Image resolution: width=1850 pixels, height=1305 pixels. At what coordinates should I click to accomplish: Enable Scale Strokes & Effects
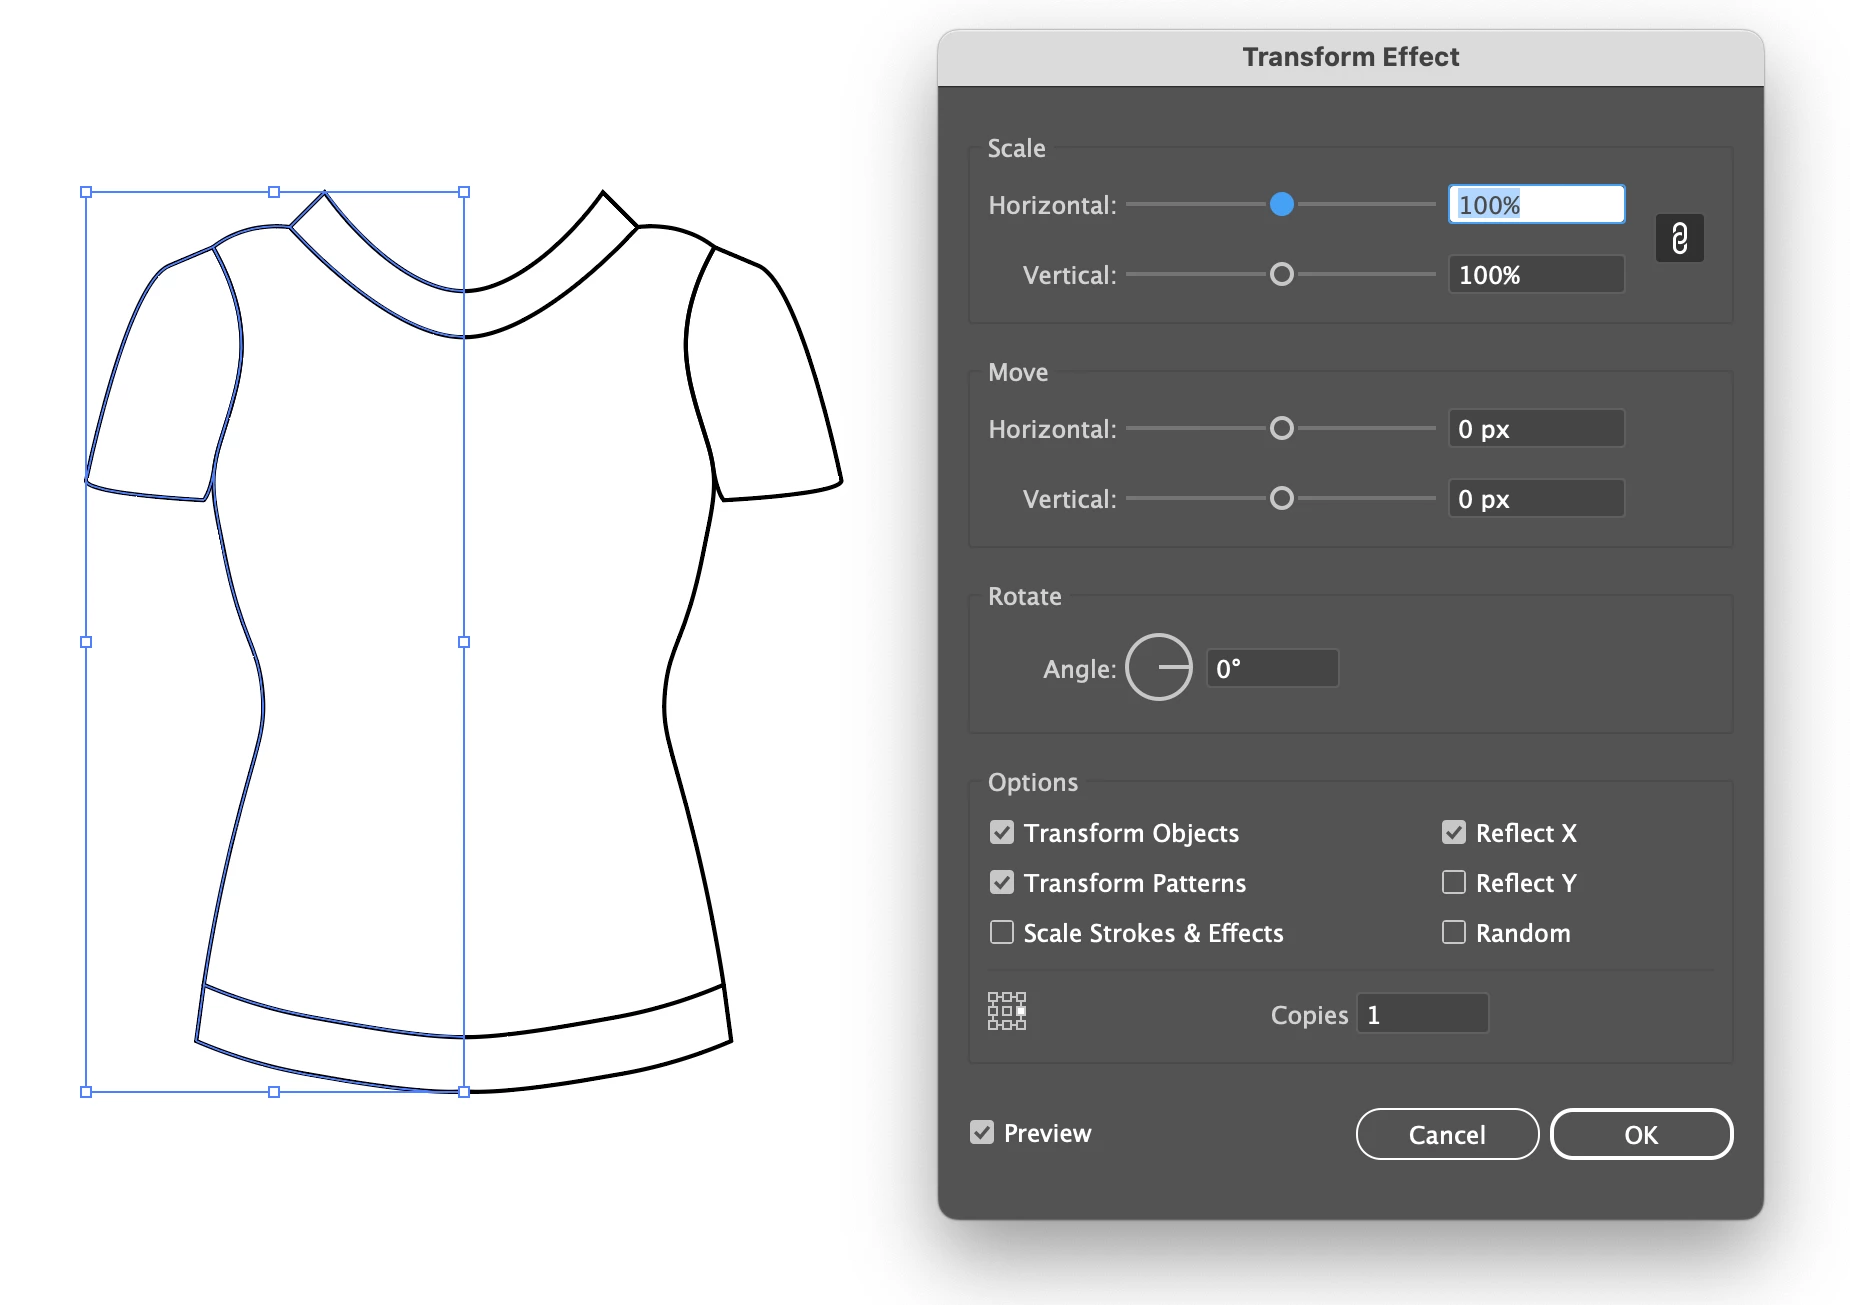coord(1001,932)
